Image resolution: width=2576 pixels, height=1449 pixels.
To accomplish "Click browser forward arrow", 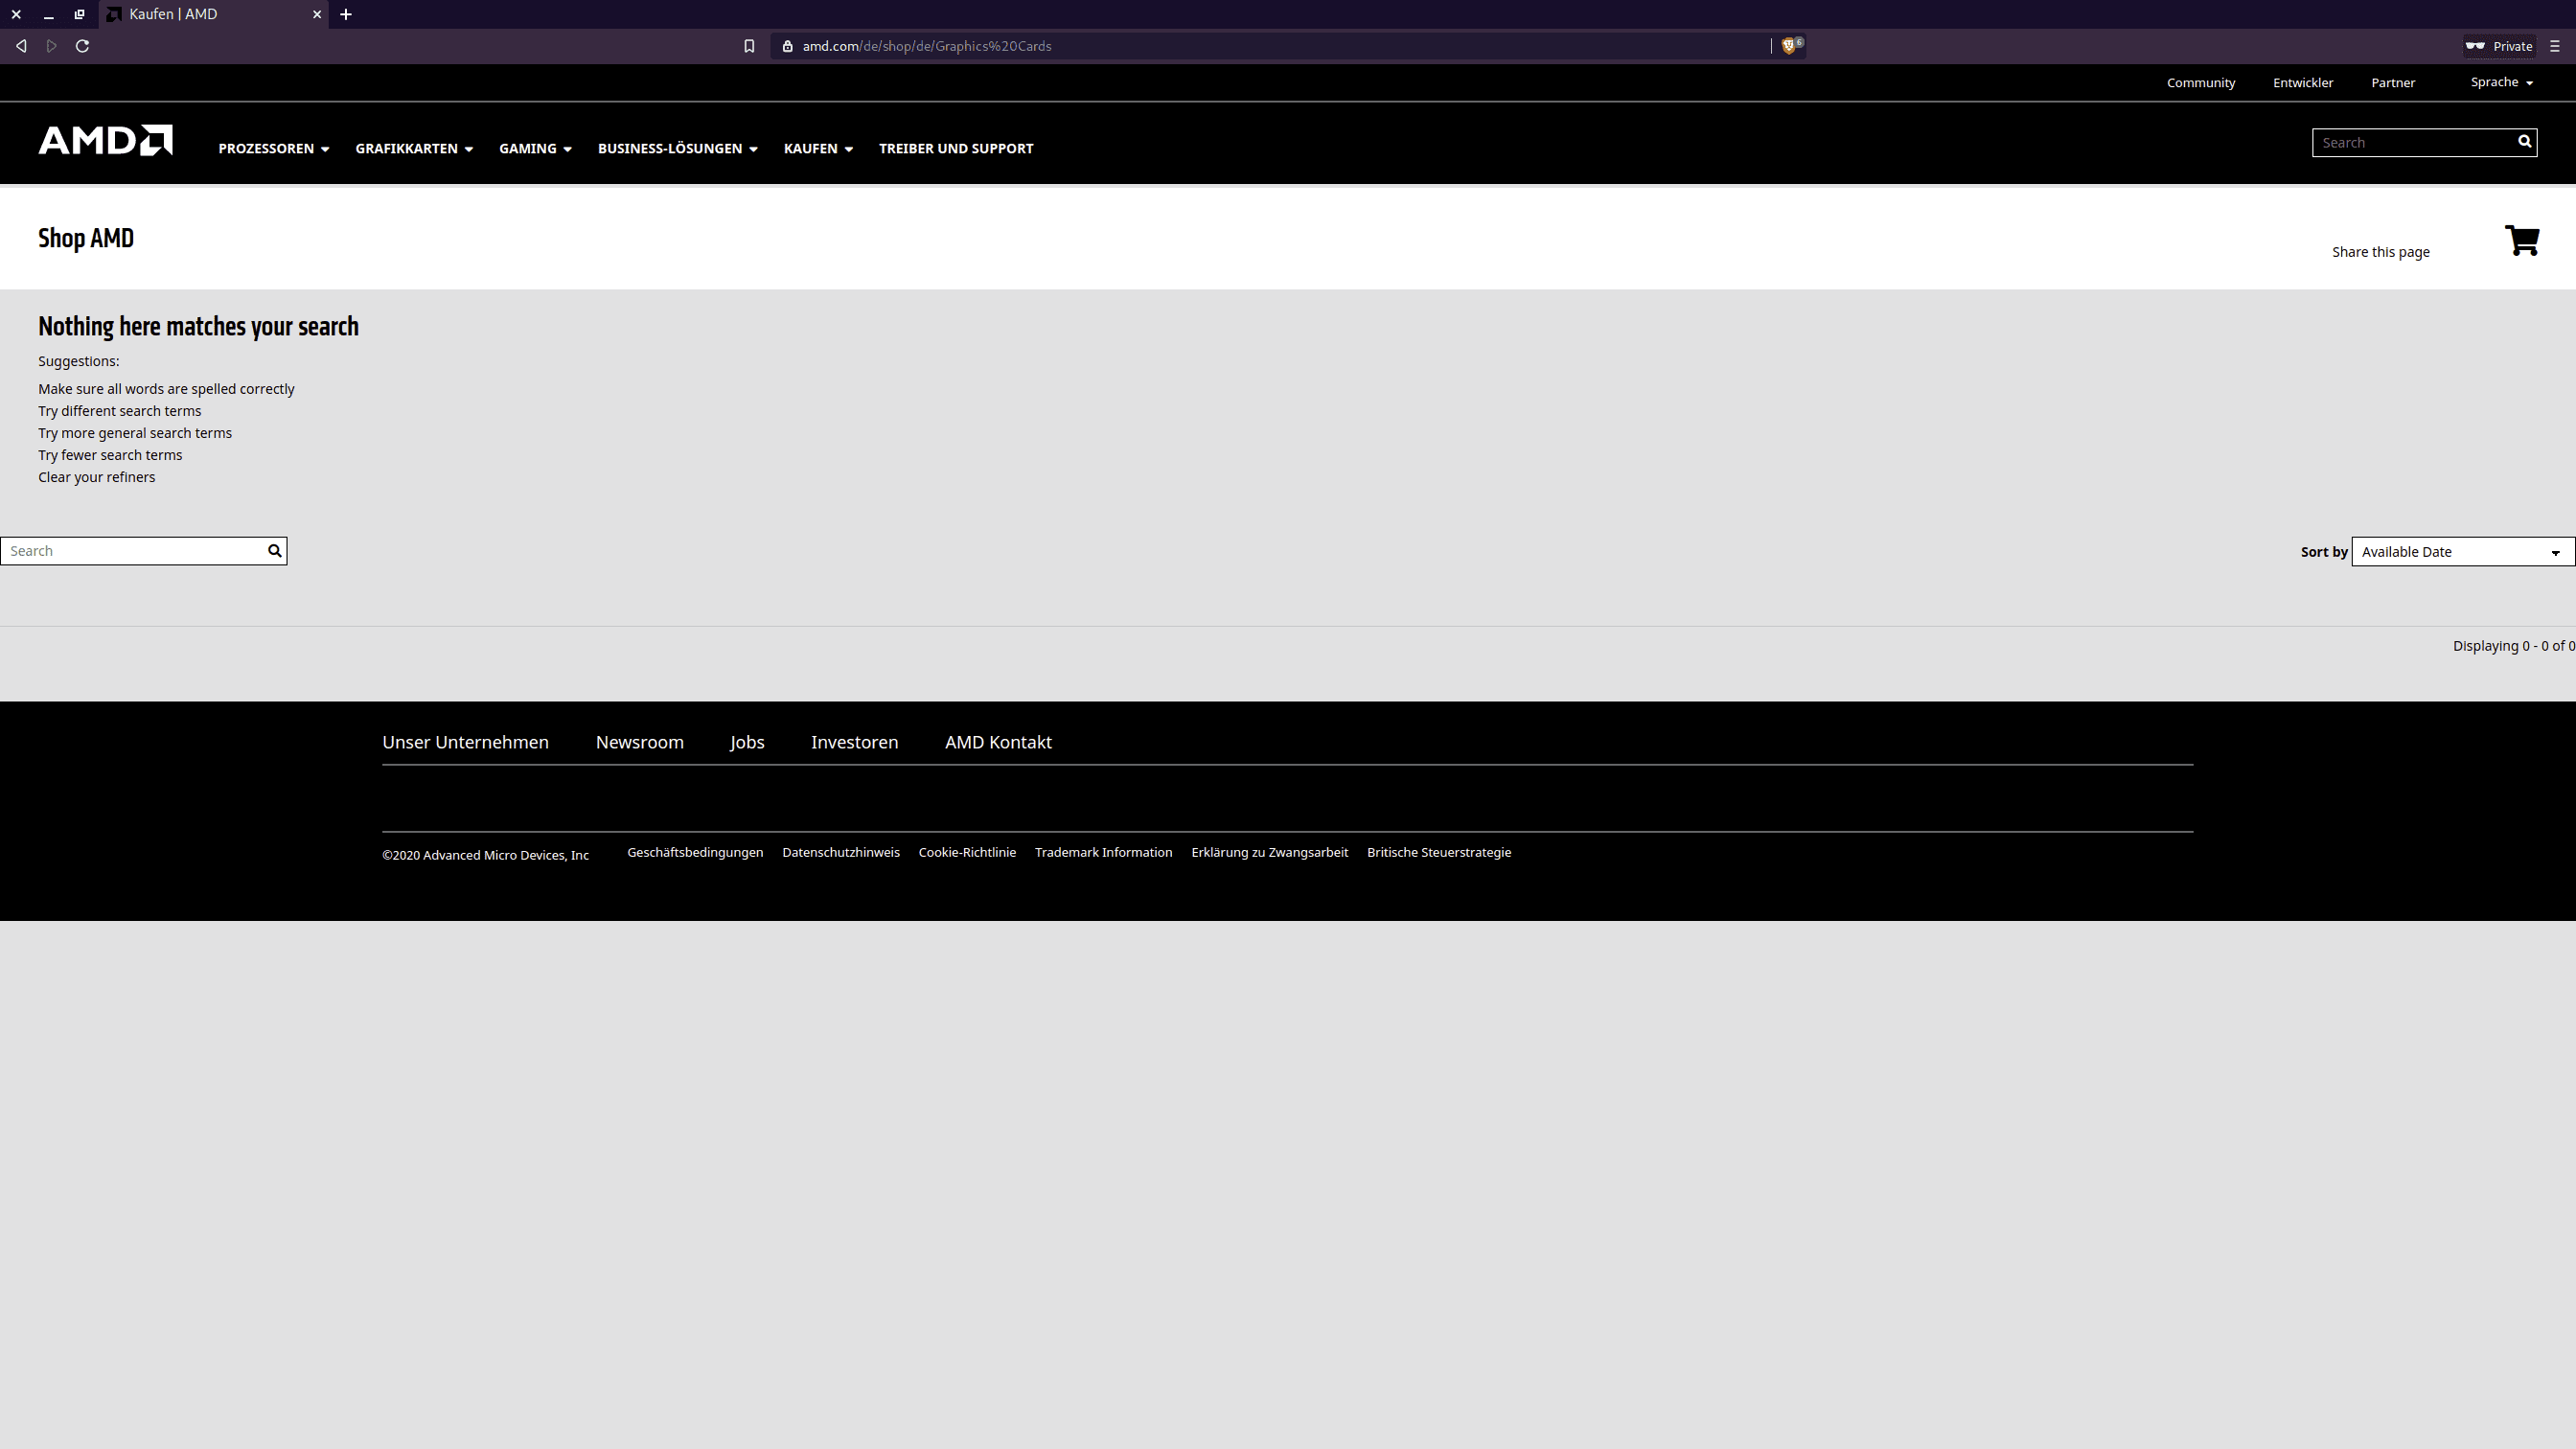I will click(52, 46).
